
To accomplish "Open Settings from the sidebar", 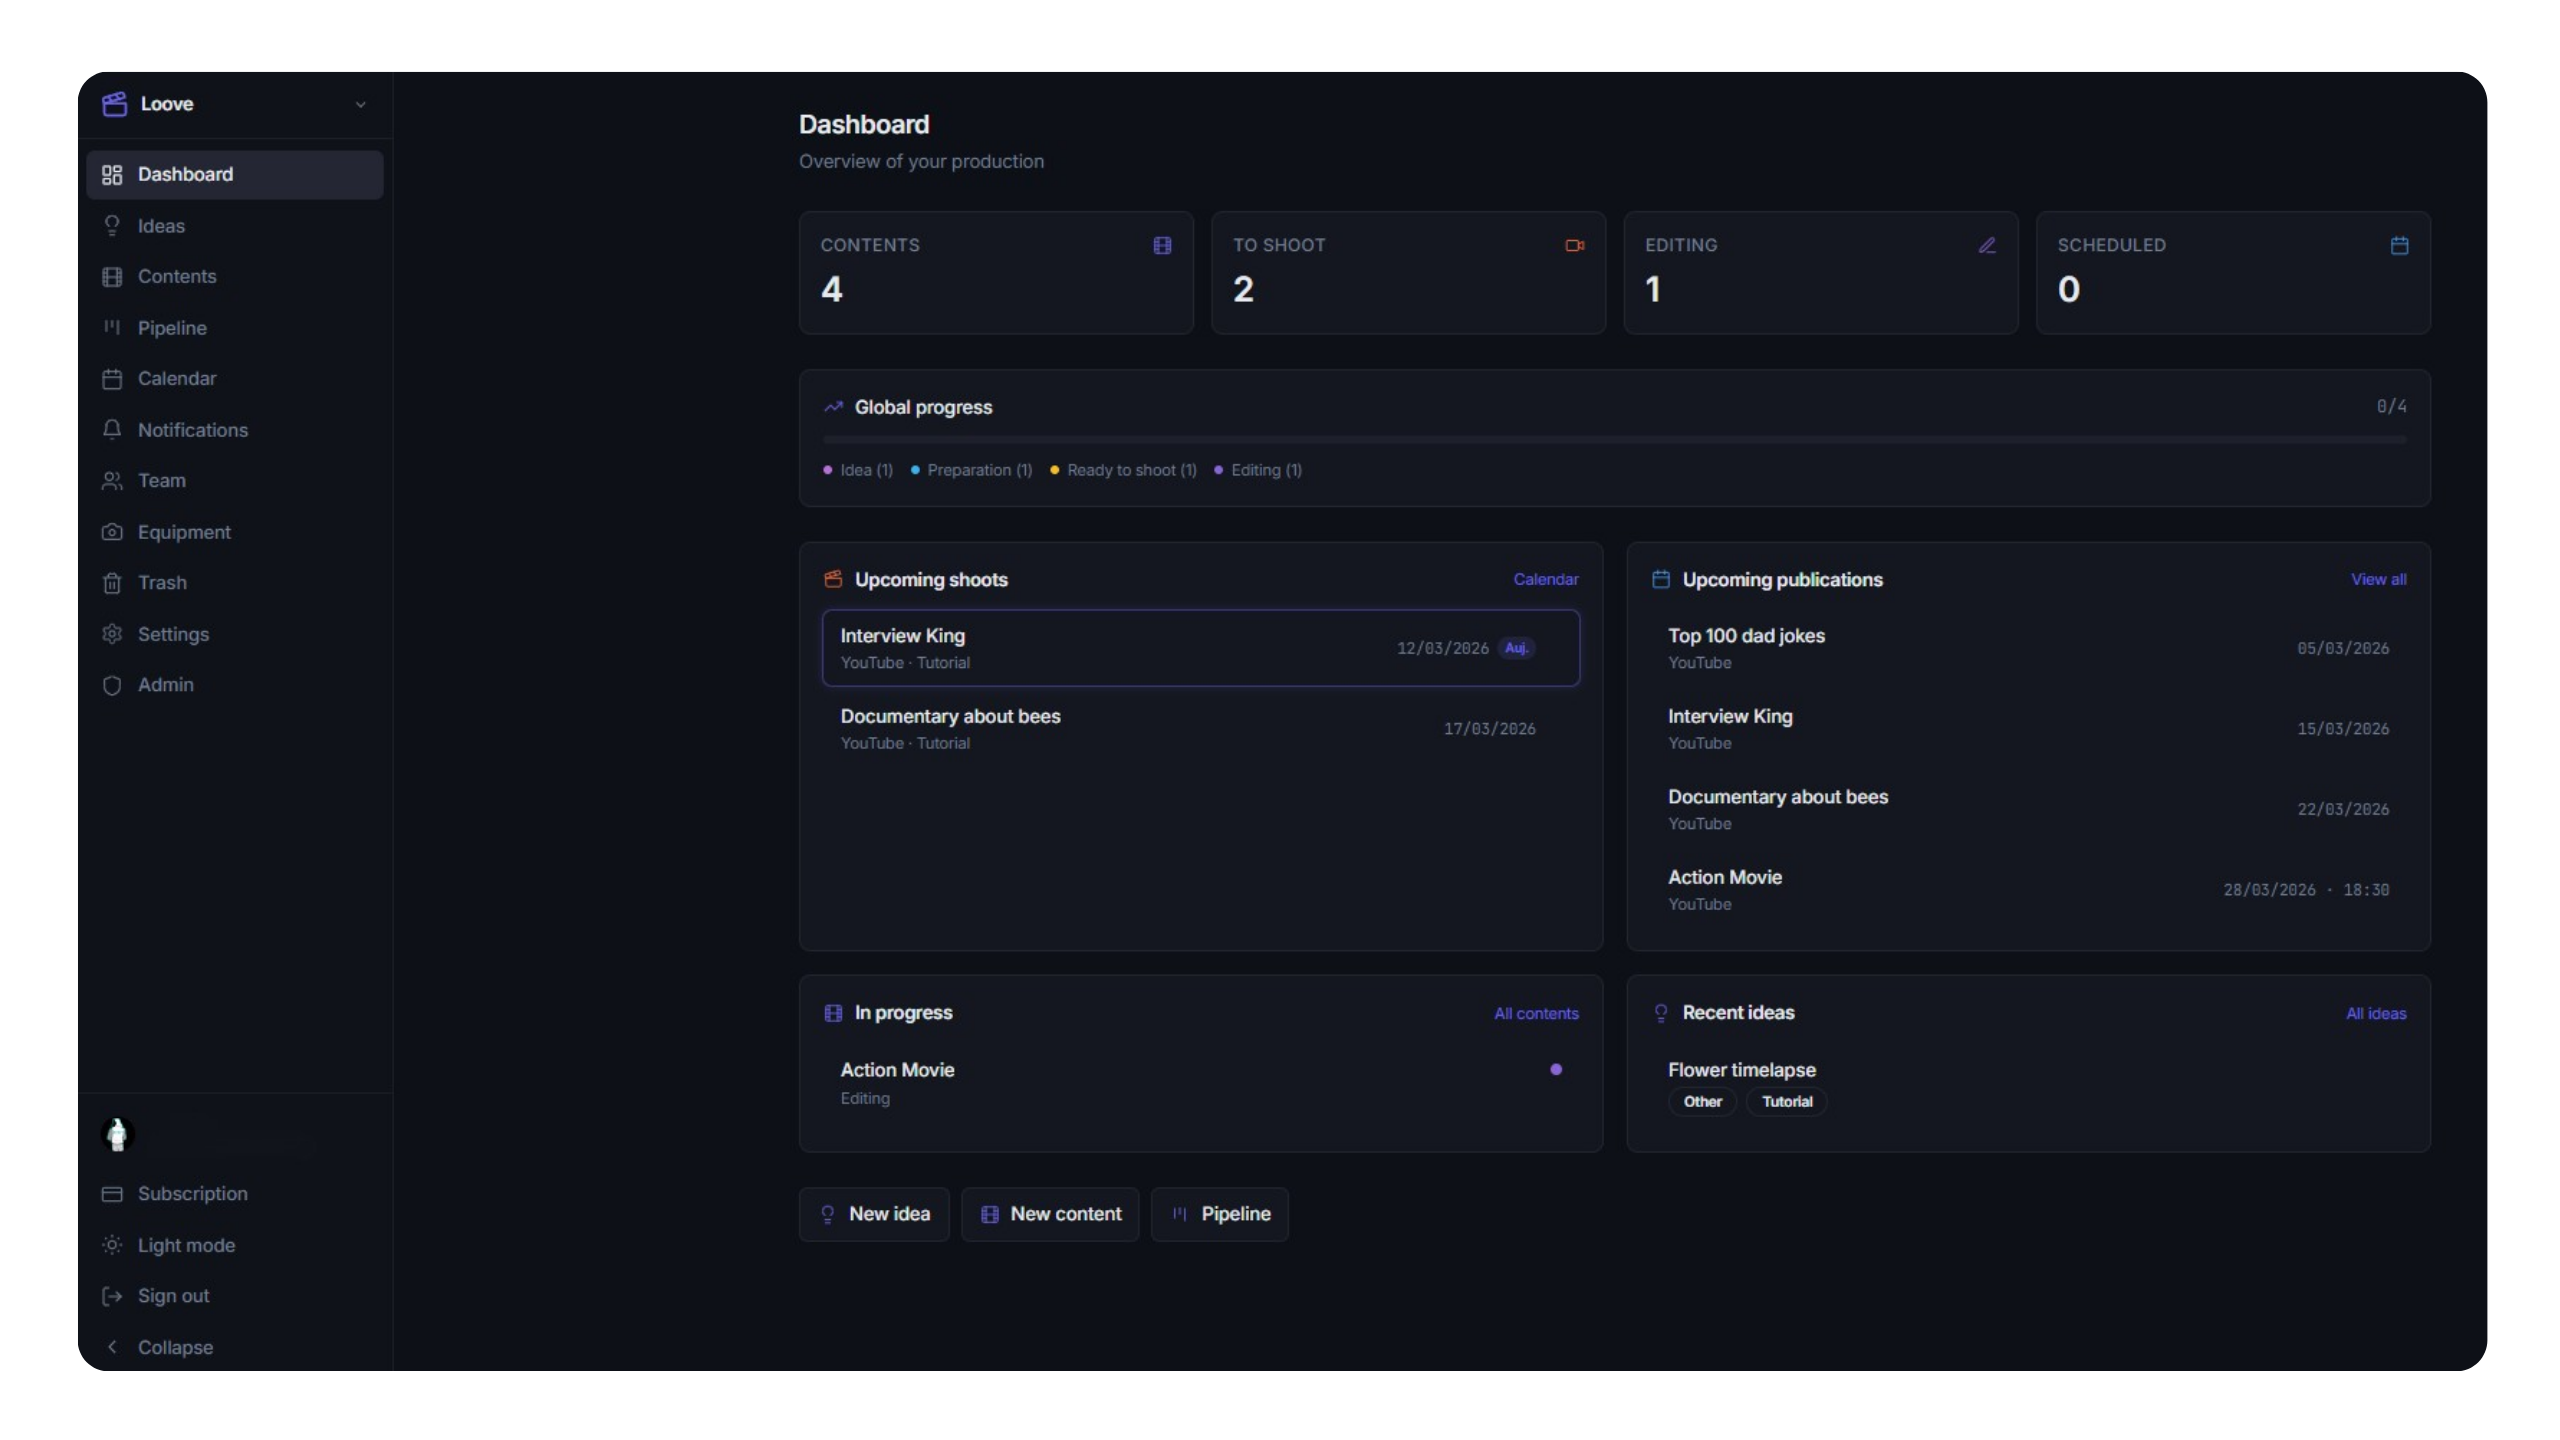I will pyautogui.click(x=173, y=634).
